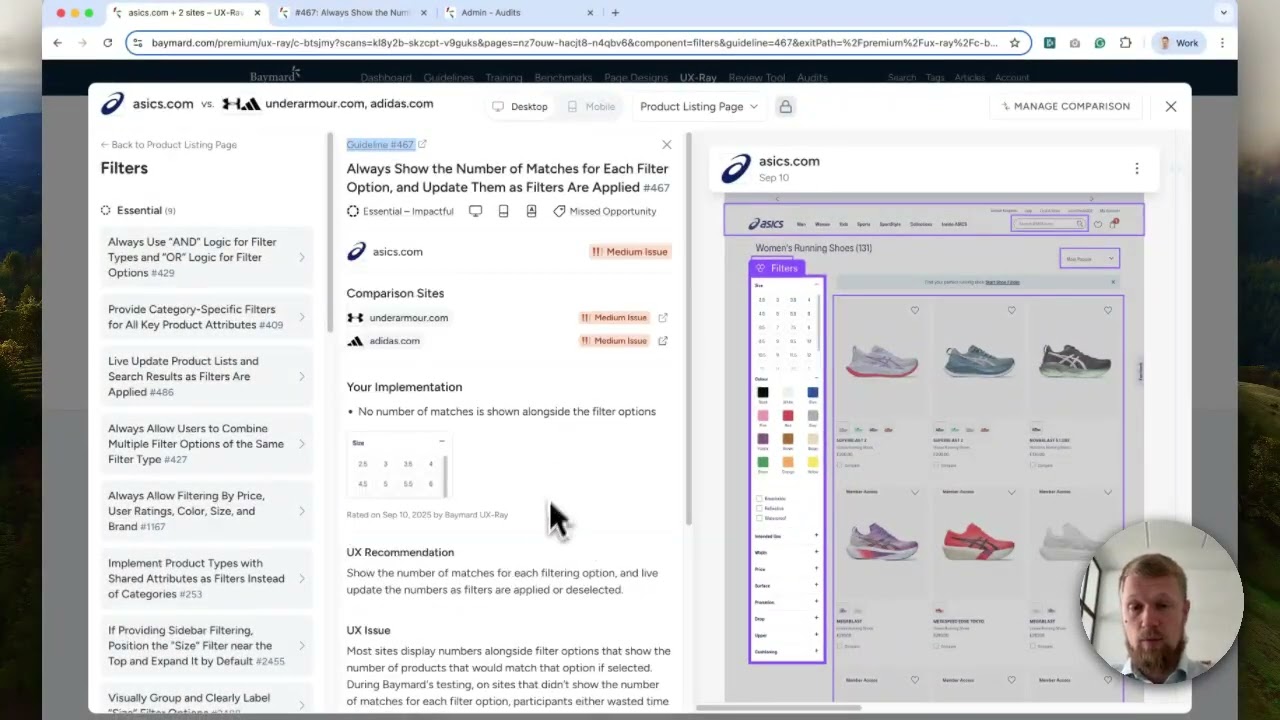Select the 'asics.com + 2 sites – UX-Ray' tab

tap(187, 13)
